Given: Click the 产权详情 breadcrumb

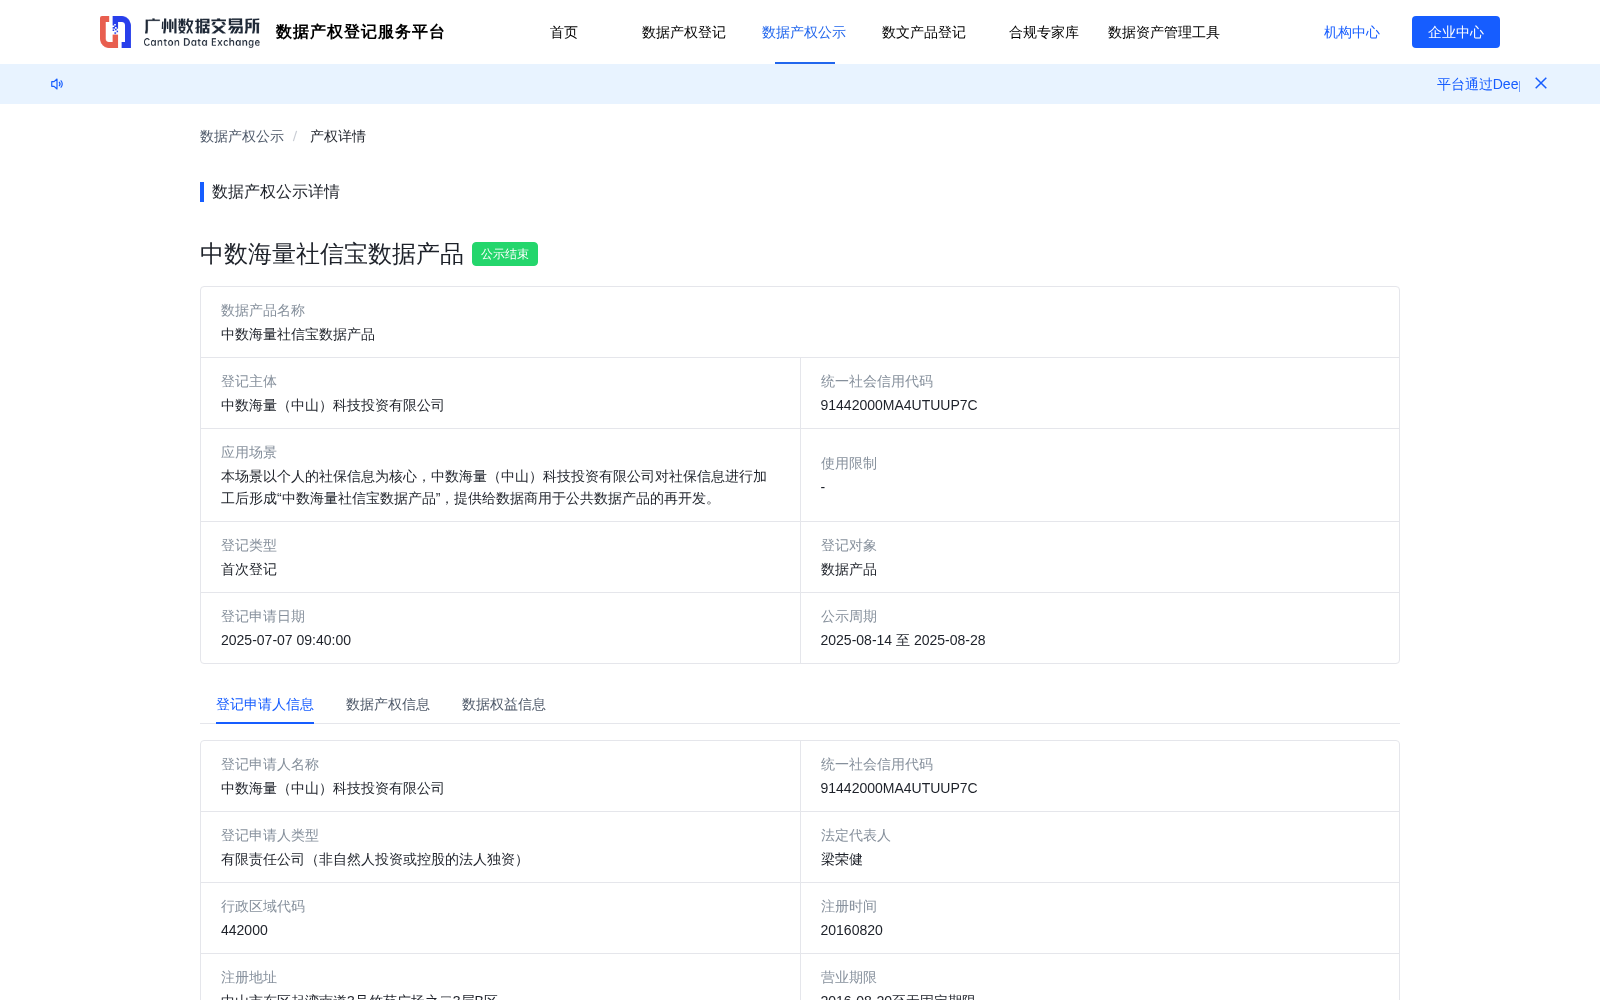Looking at the screenshot, I should click(x=338, y=136).
